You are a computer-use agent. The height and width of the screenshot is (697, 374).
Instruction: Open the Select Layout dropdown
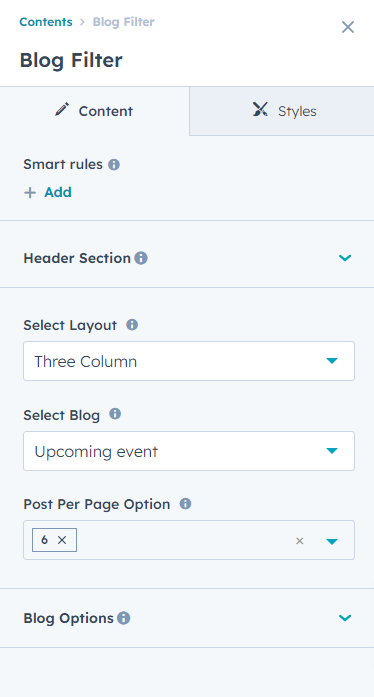pyautogui.click(x=189, y=361)
